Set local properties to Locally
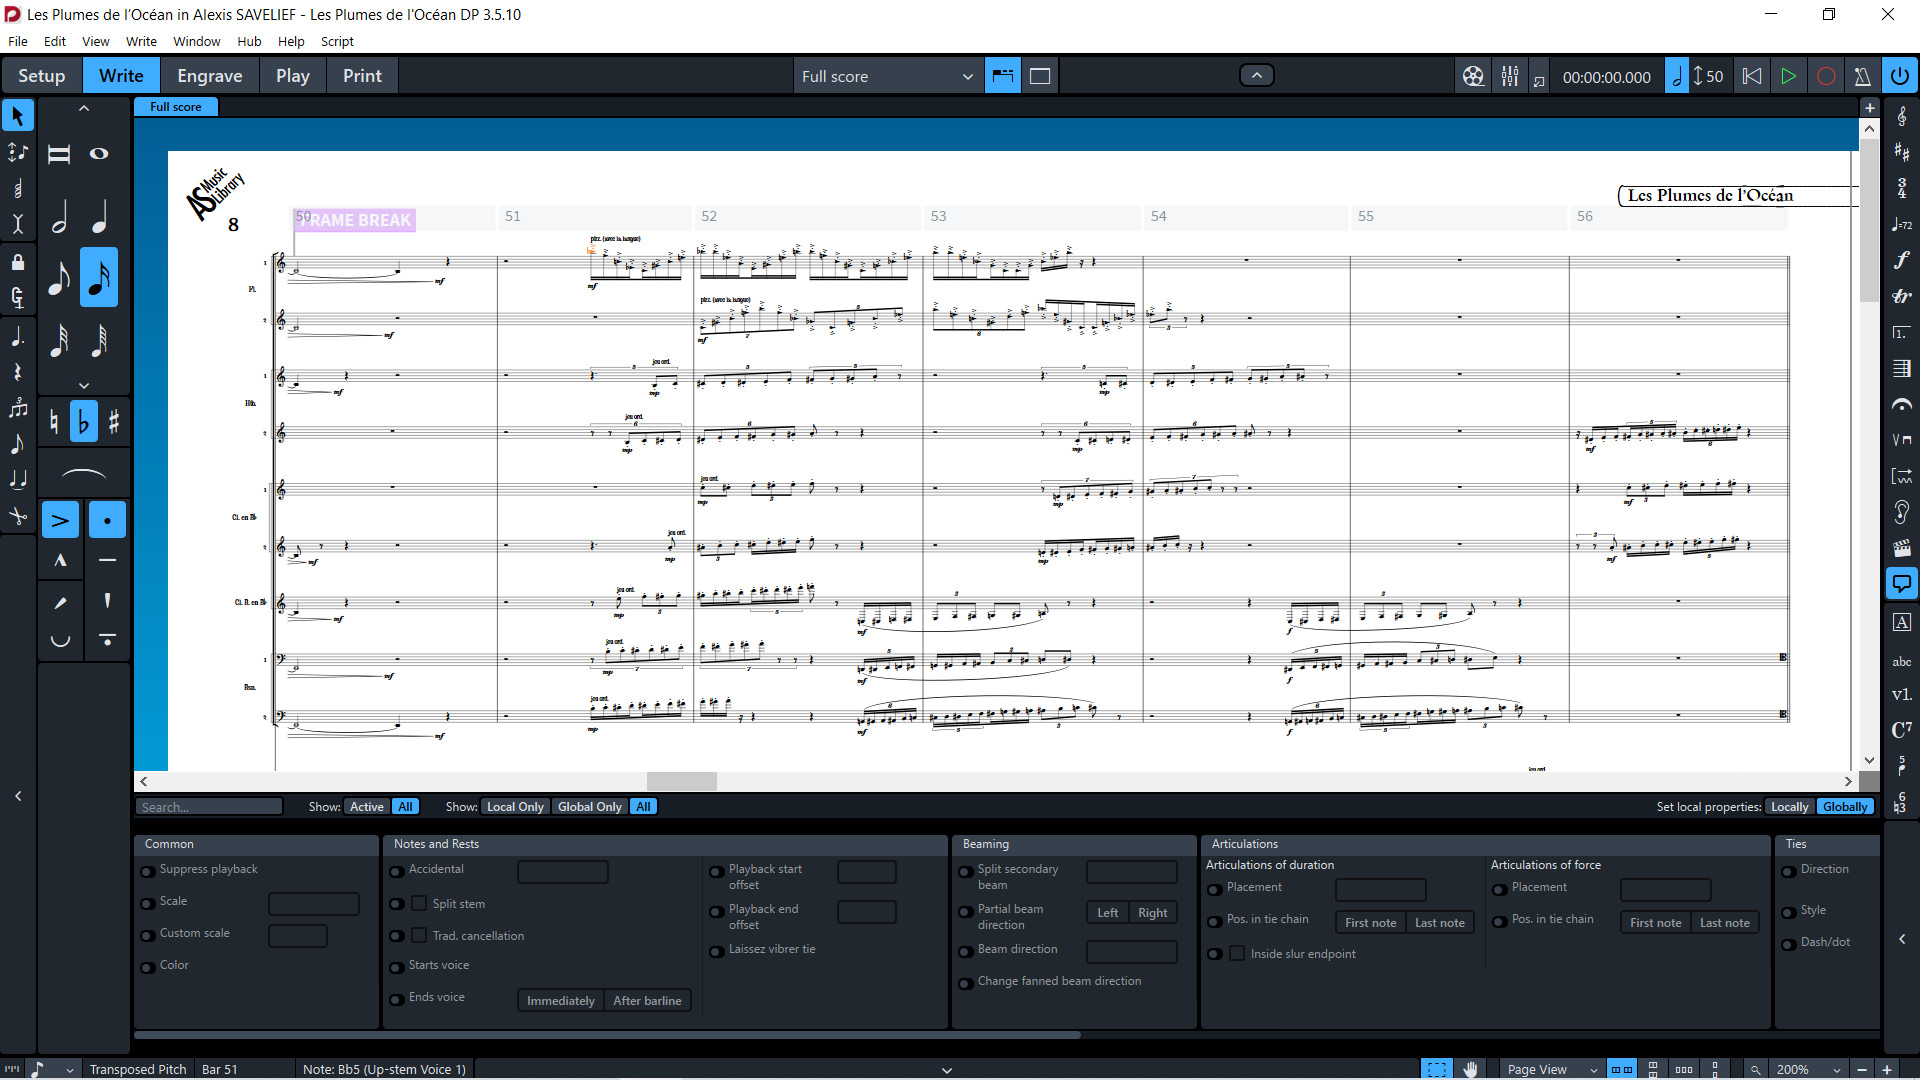1920x1080 pixels. (x=1790, y=807)
